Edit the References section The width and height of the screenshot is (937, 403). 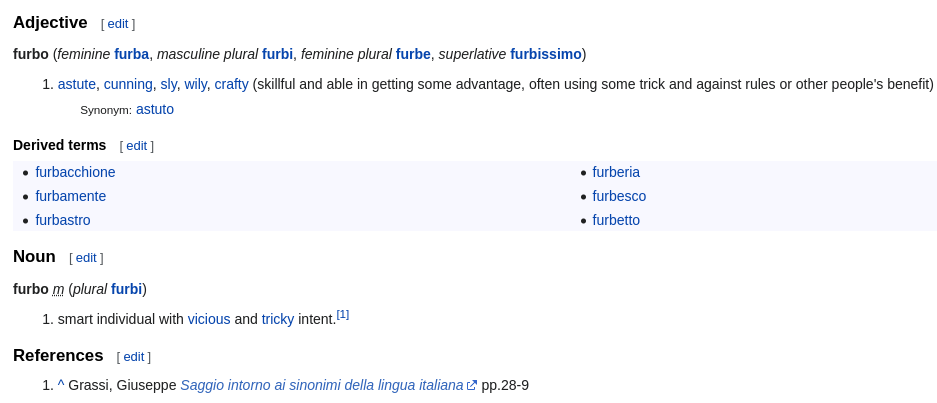point(134,357)
